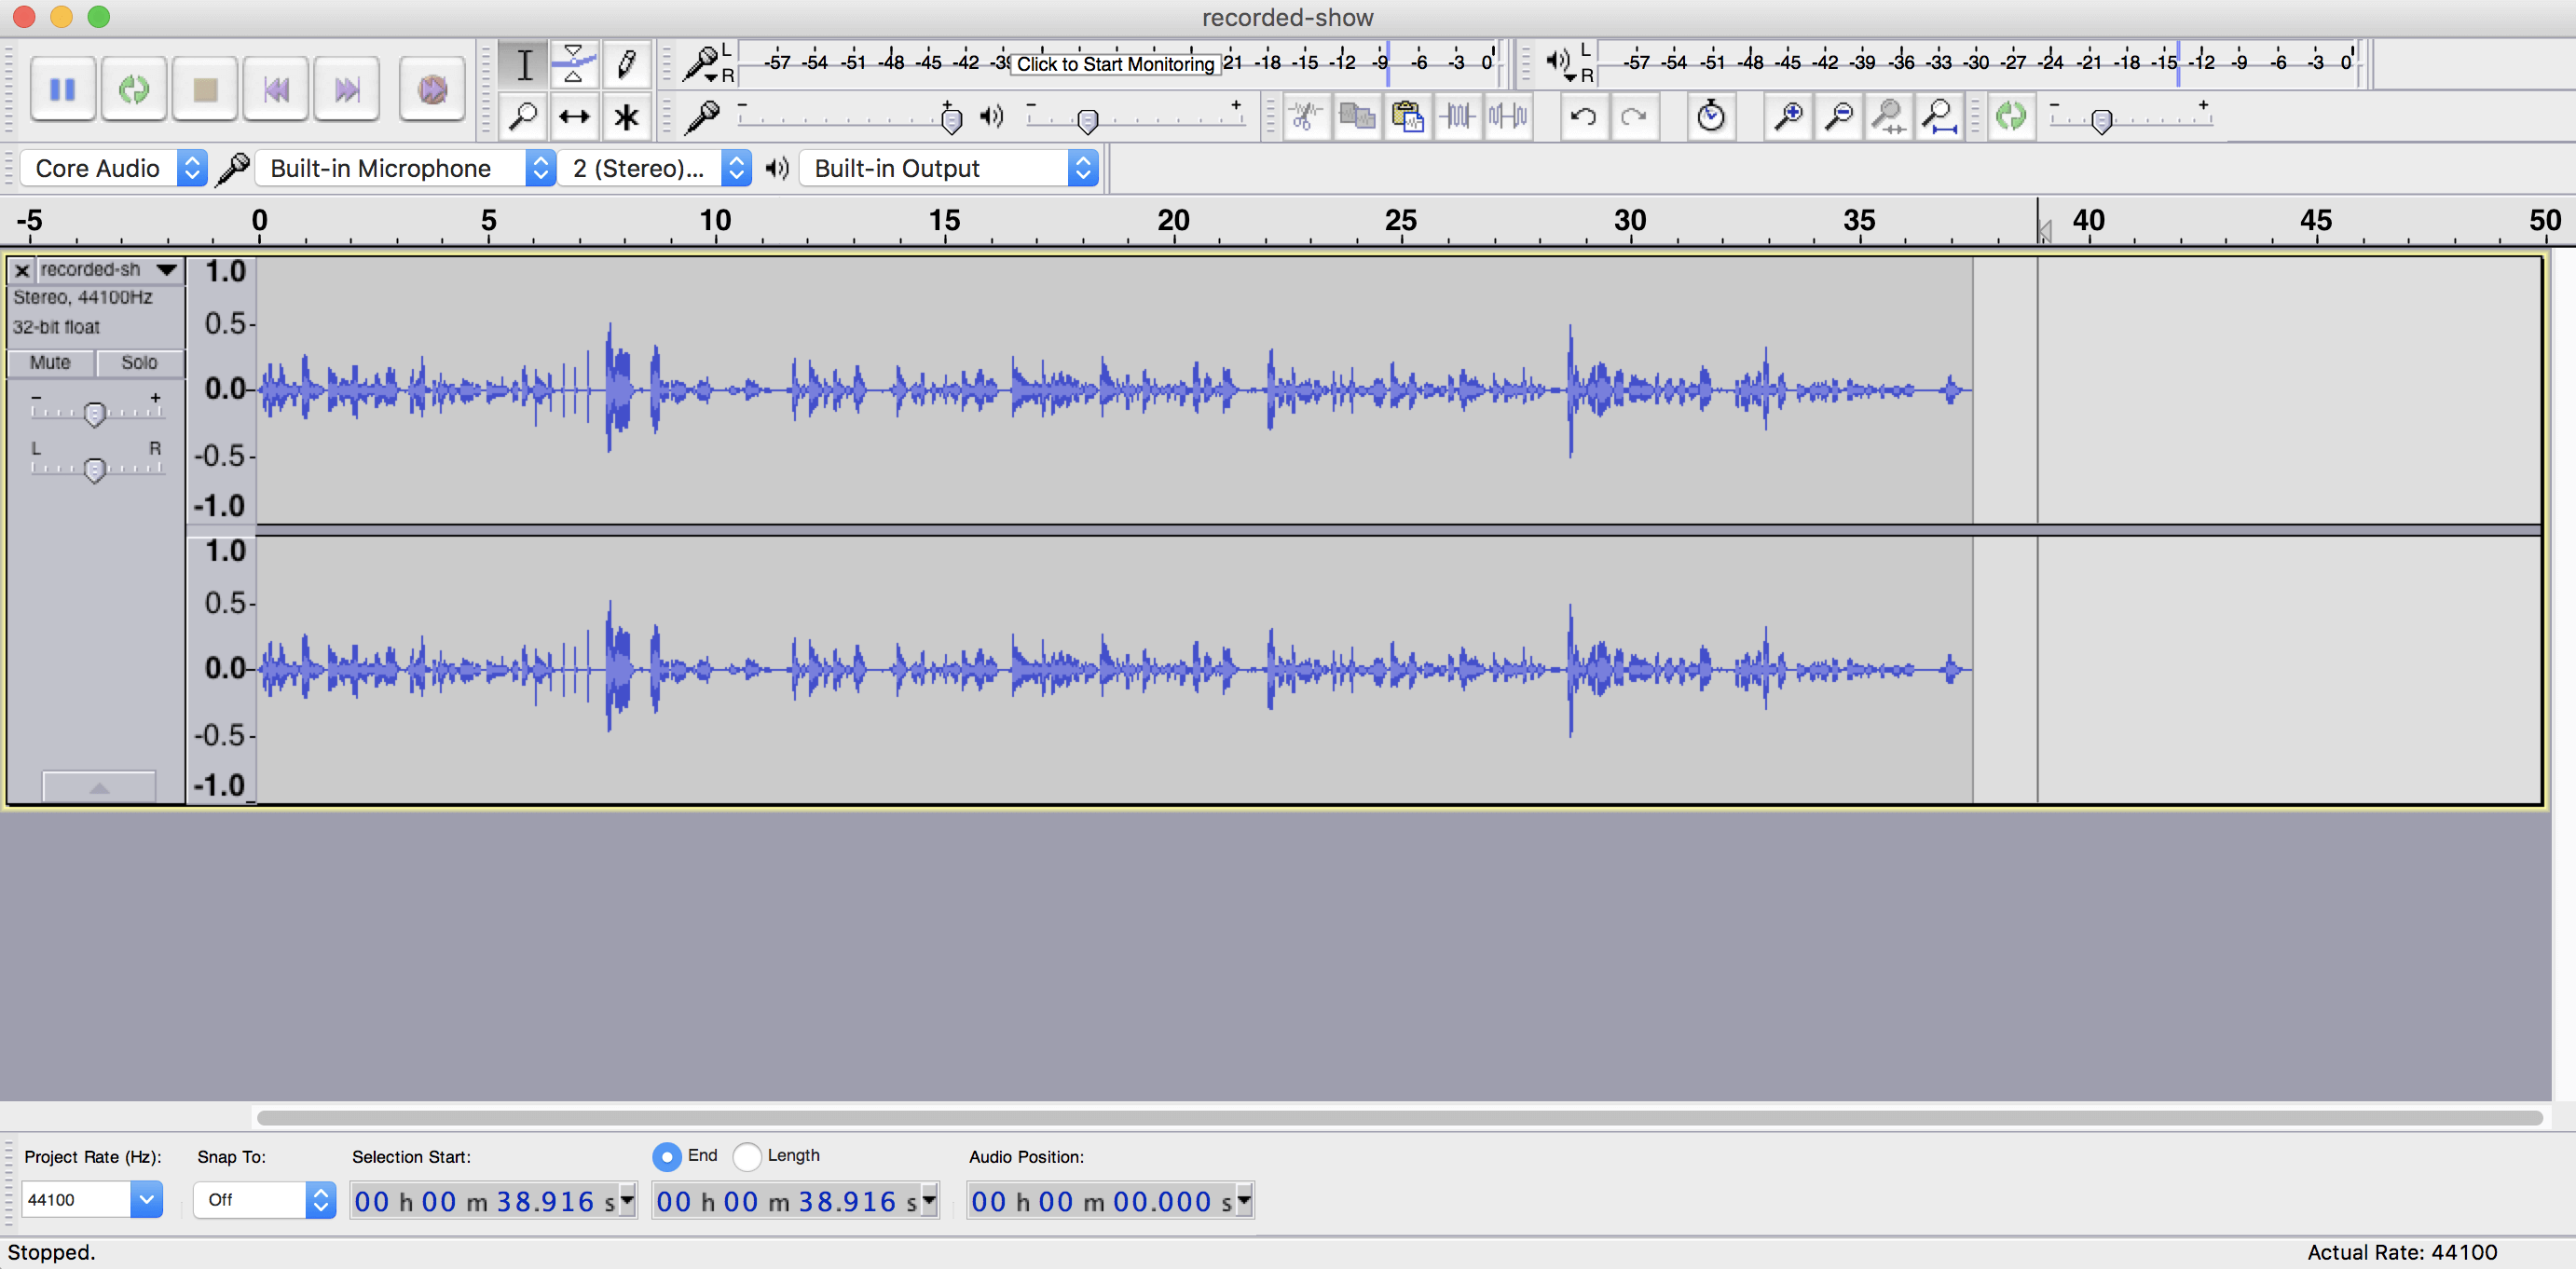Select the Draw (pencil) tool

coord(626,65)
